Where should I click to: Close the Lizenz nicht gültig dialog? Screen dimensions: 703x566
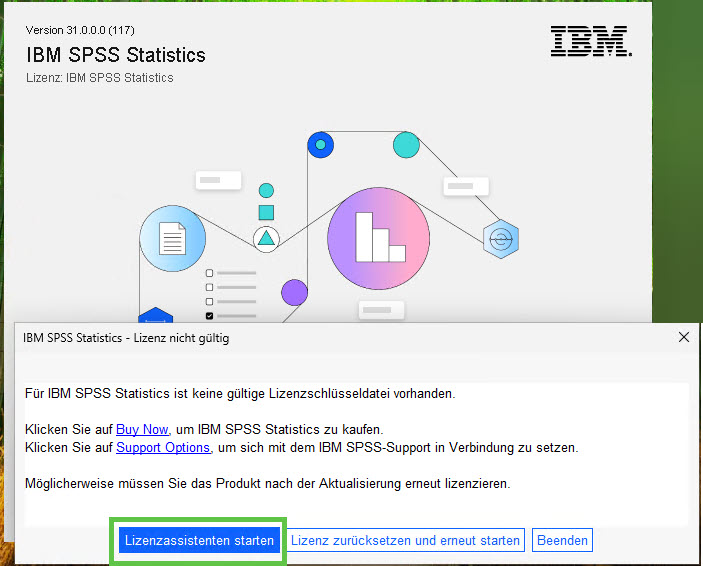point(684,338)
